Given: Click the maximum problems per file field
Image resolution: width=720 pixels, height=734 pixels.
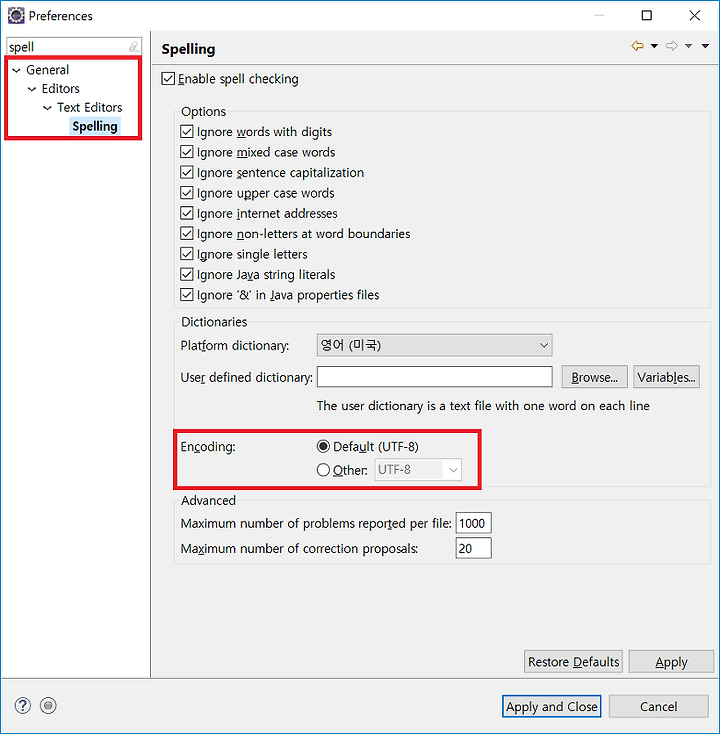Looking at the screenshot, I should 473,523.
